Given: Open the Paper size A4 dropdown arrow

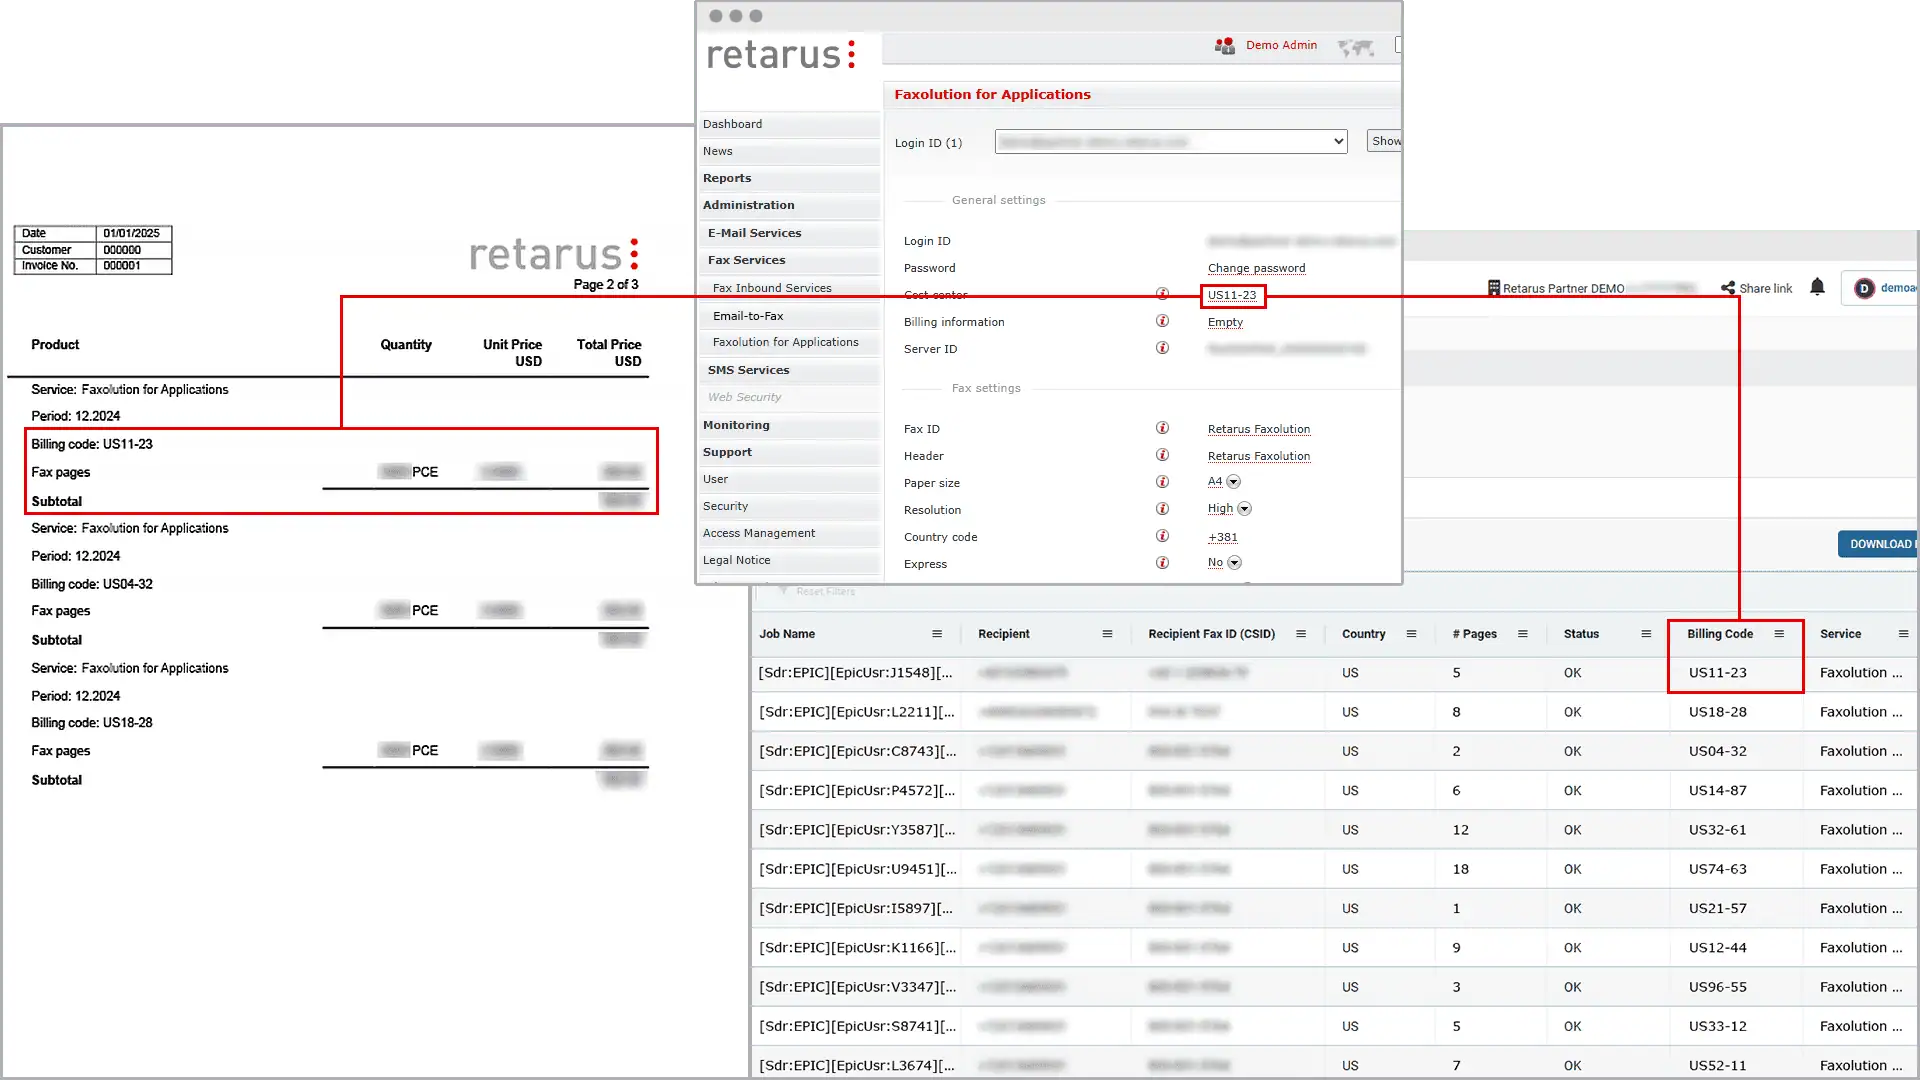Looking at the screenshot, I should coord(1233,482).
